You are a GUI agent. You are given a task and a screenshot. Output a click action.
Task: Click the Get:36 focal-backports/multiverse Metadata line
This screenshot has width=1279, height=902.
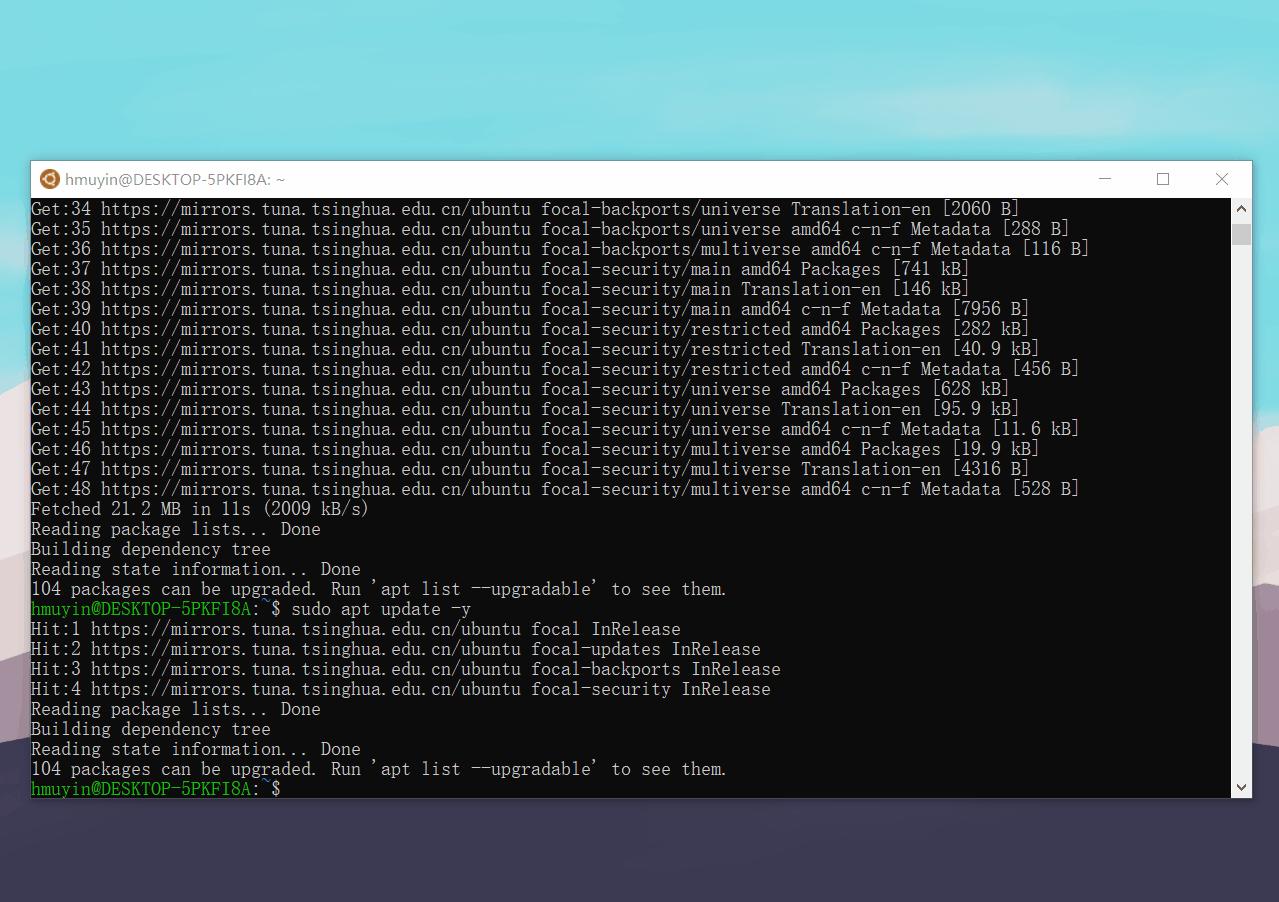560,249
